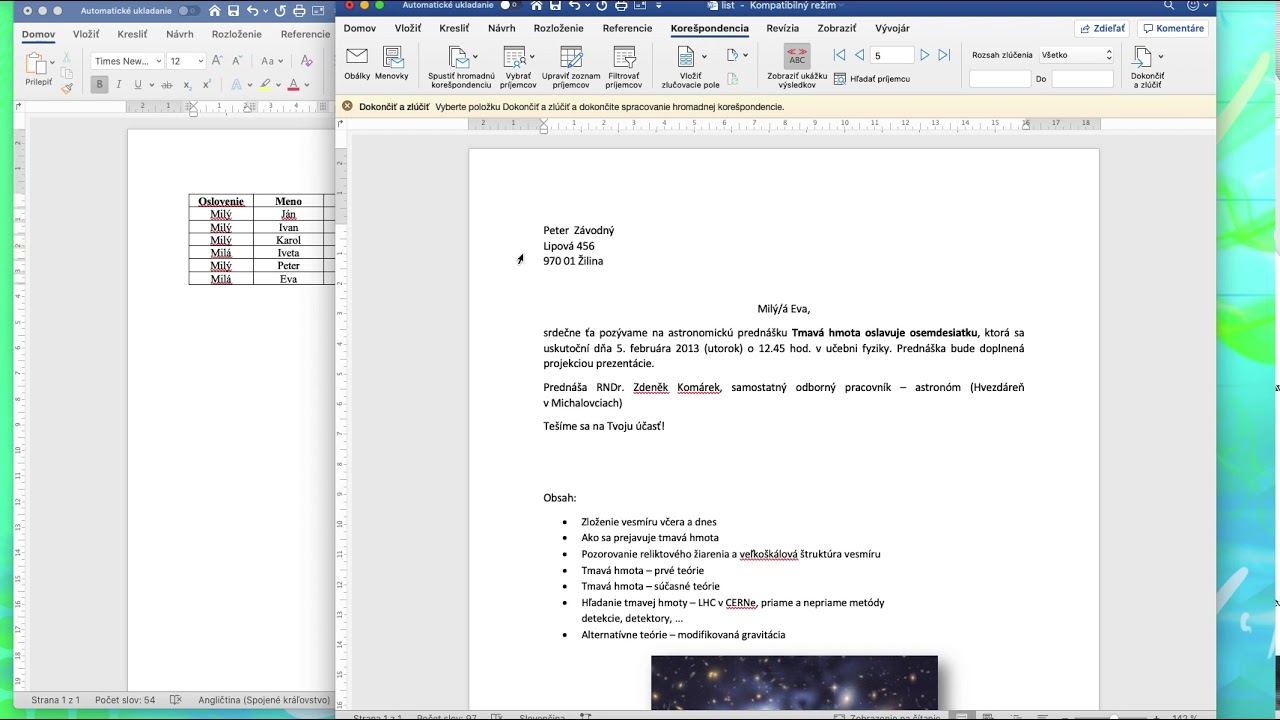Open Návrh tab in front window
The width and height of the screenshot is (1280, 720).
click(502, 28)
